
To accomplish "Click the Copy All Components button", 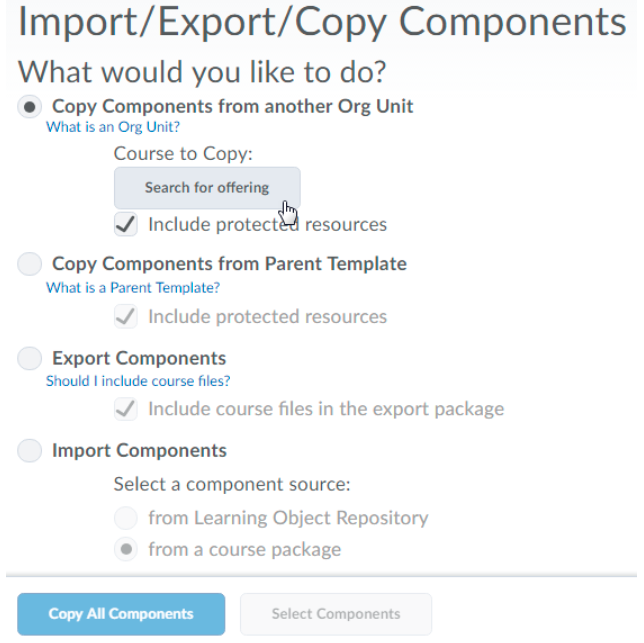I will pyautogui.click(x=121, y=614).
